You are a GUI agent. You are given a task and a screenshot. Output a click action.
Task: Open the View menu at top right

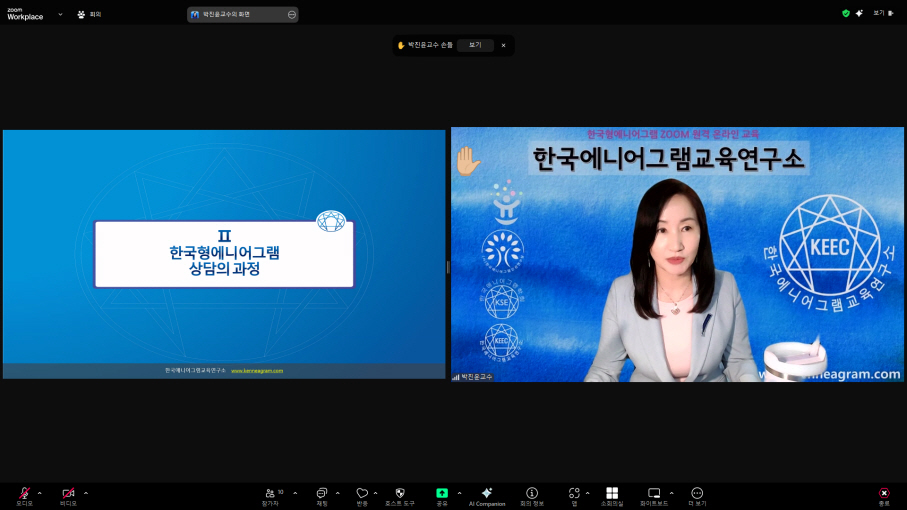883,13
